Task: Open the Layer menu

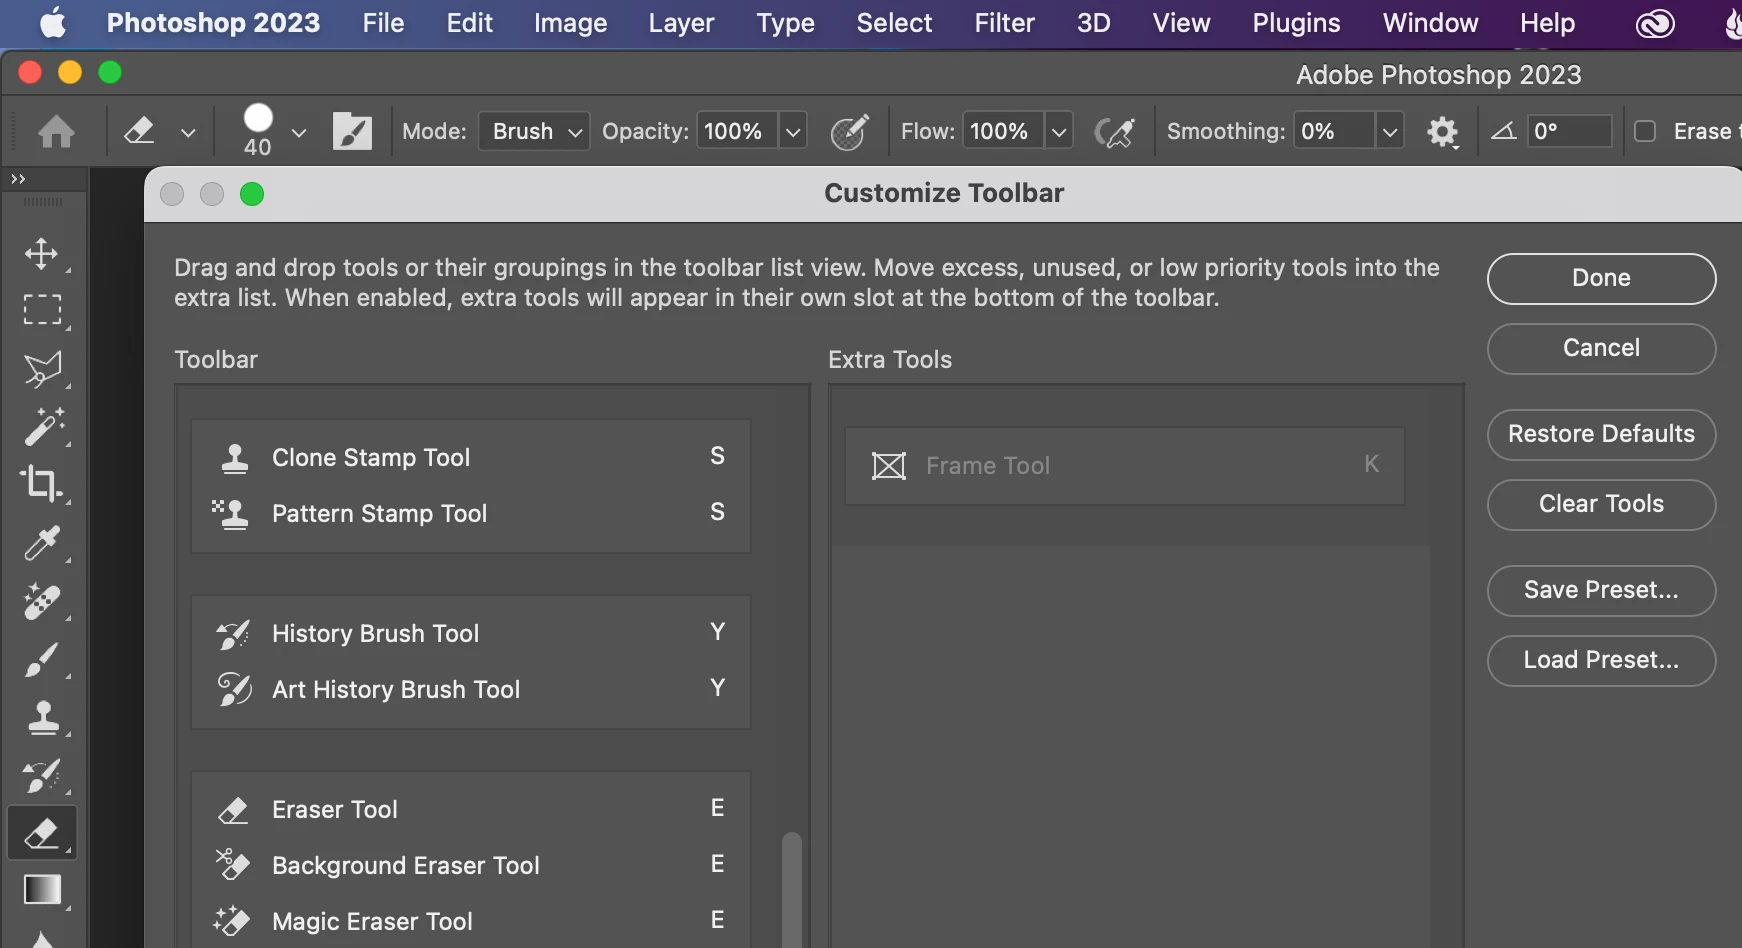Action: [681, 23]
